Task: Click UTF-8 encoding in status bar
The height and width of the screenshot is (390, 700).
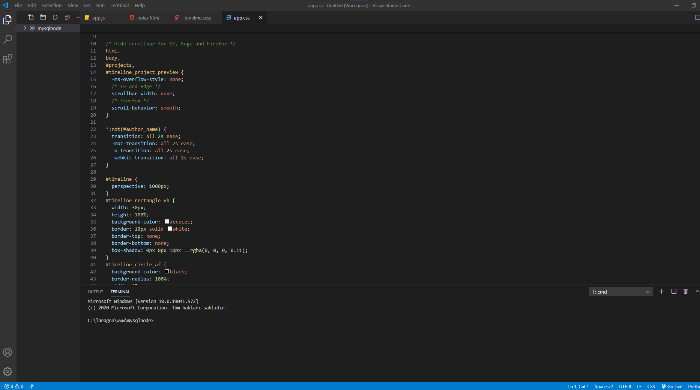Action: point(625,386)
